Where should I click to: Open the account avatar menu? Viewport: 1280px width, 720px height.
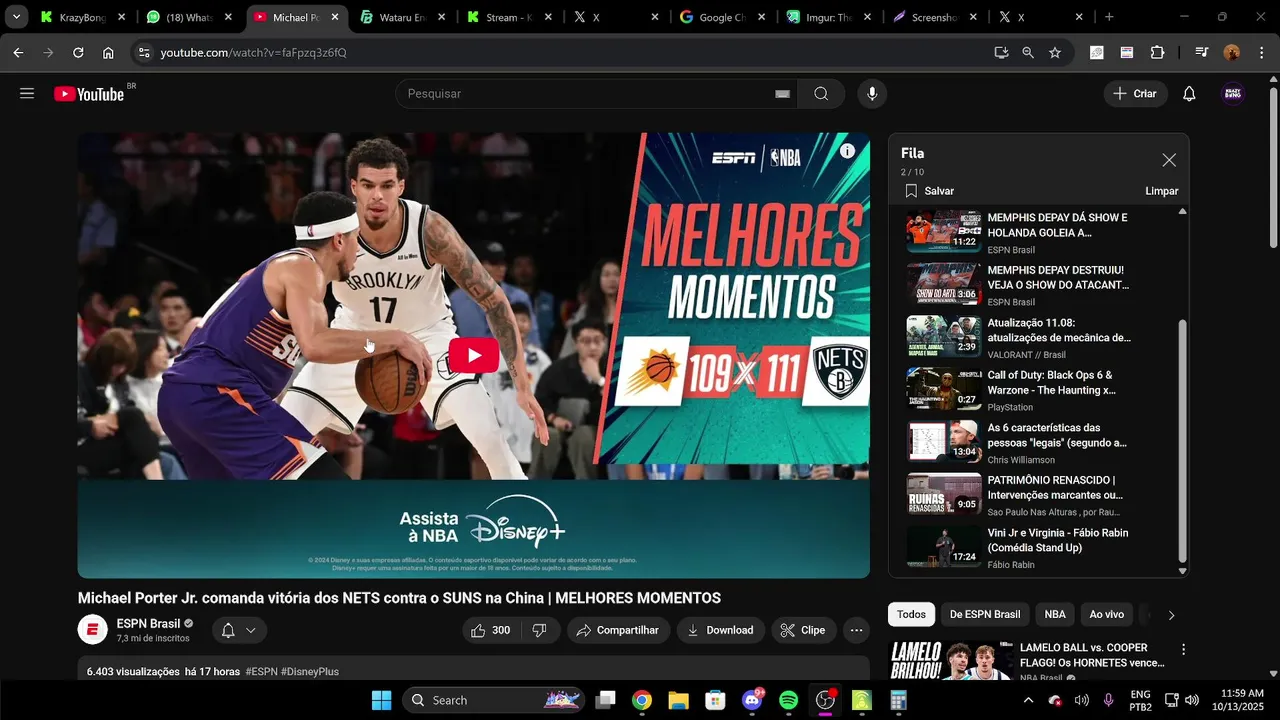tap(1234, 94)
